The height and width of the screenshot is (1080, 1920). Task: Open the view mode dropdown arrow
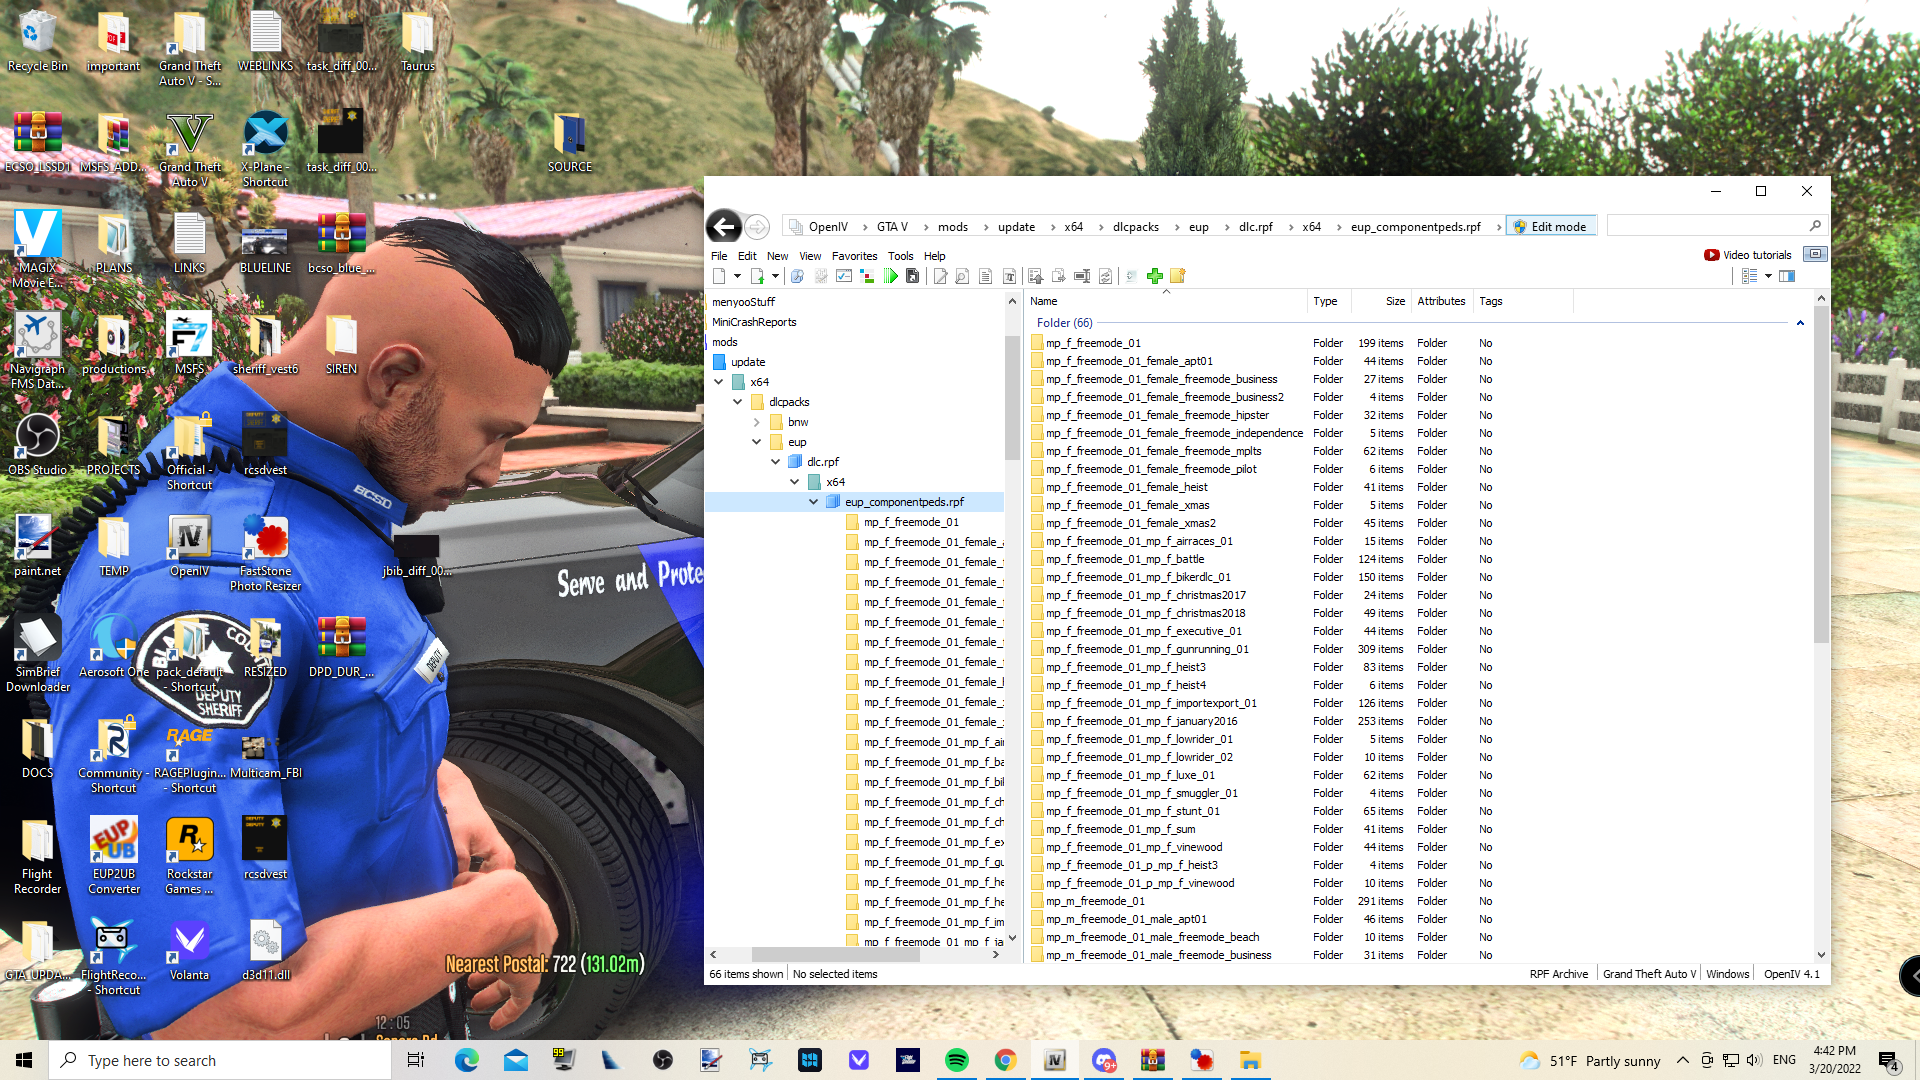(x=1768, y=276)
